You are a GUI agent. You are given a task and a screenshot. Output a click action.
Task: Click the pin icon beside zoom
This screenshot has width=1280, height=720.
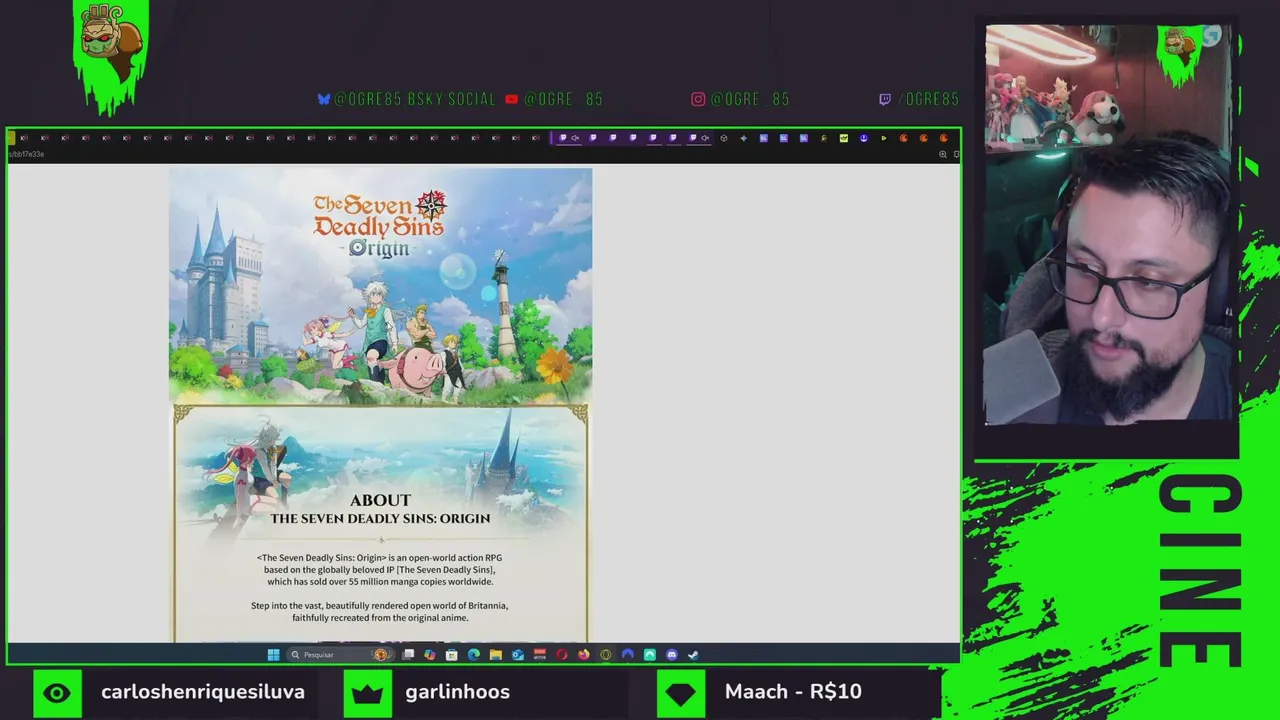(x=956, y=154)
